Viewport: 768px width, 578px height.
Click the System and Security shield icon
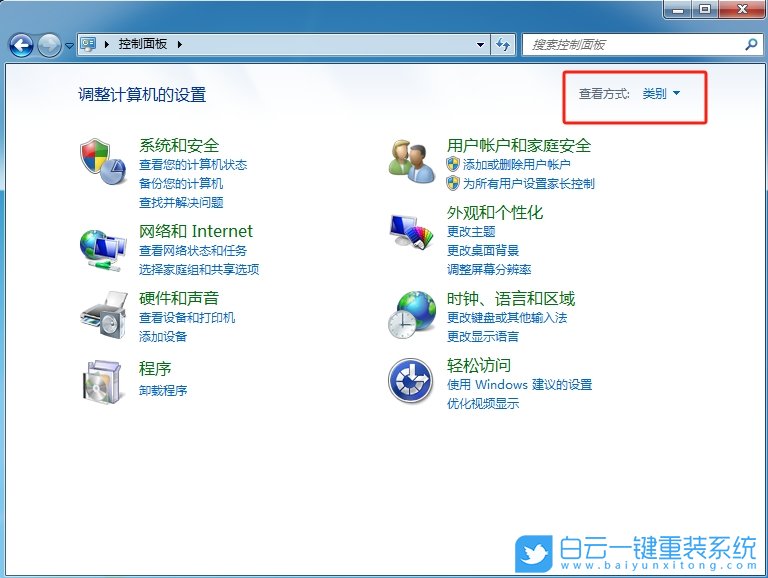click(x=103, y=162)
